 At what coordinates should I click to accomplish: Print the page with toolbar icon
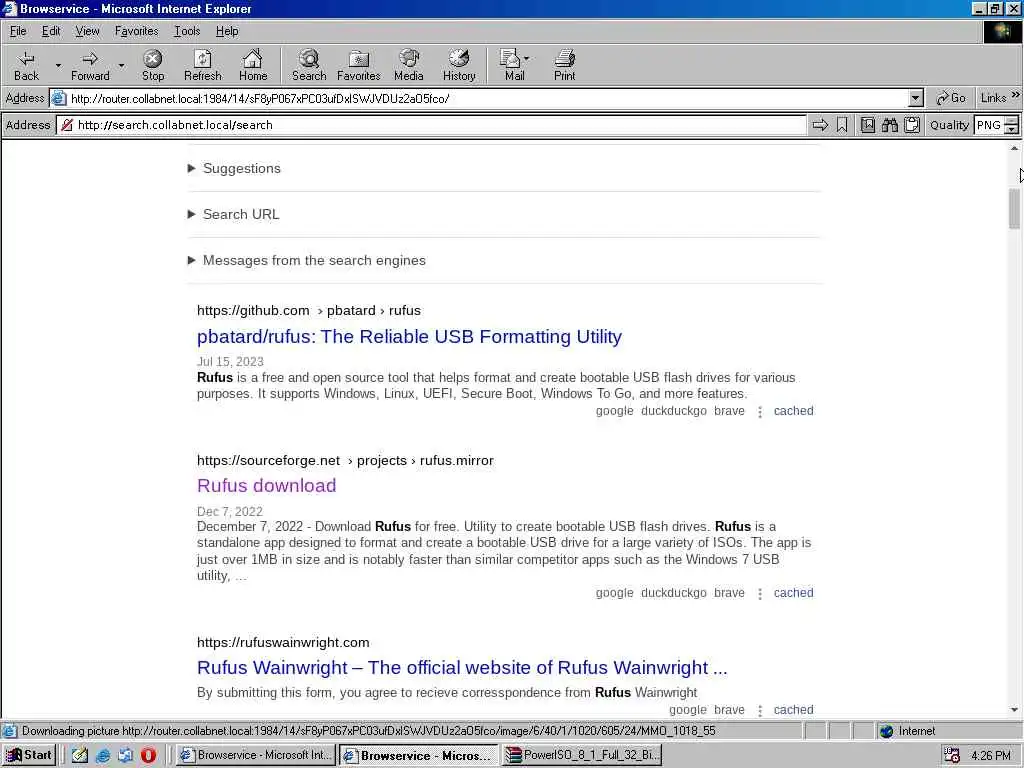coord(564,65)
